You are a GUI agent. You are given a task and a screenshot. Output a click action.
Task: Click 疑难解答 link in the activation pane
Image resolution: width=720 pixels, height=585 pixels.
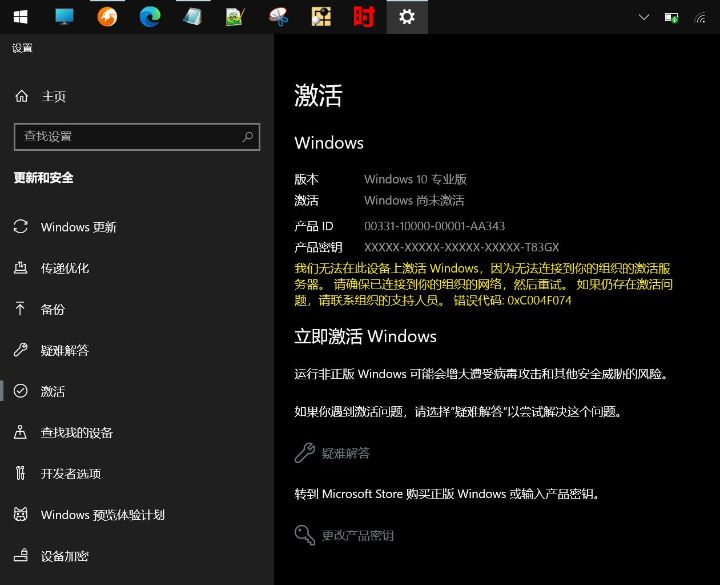[345, 453]
